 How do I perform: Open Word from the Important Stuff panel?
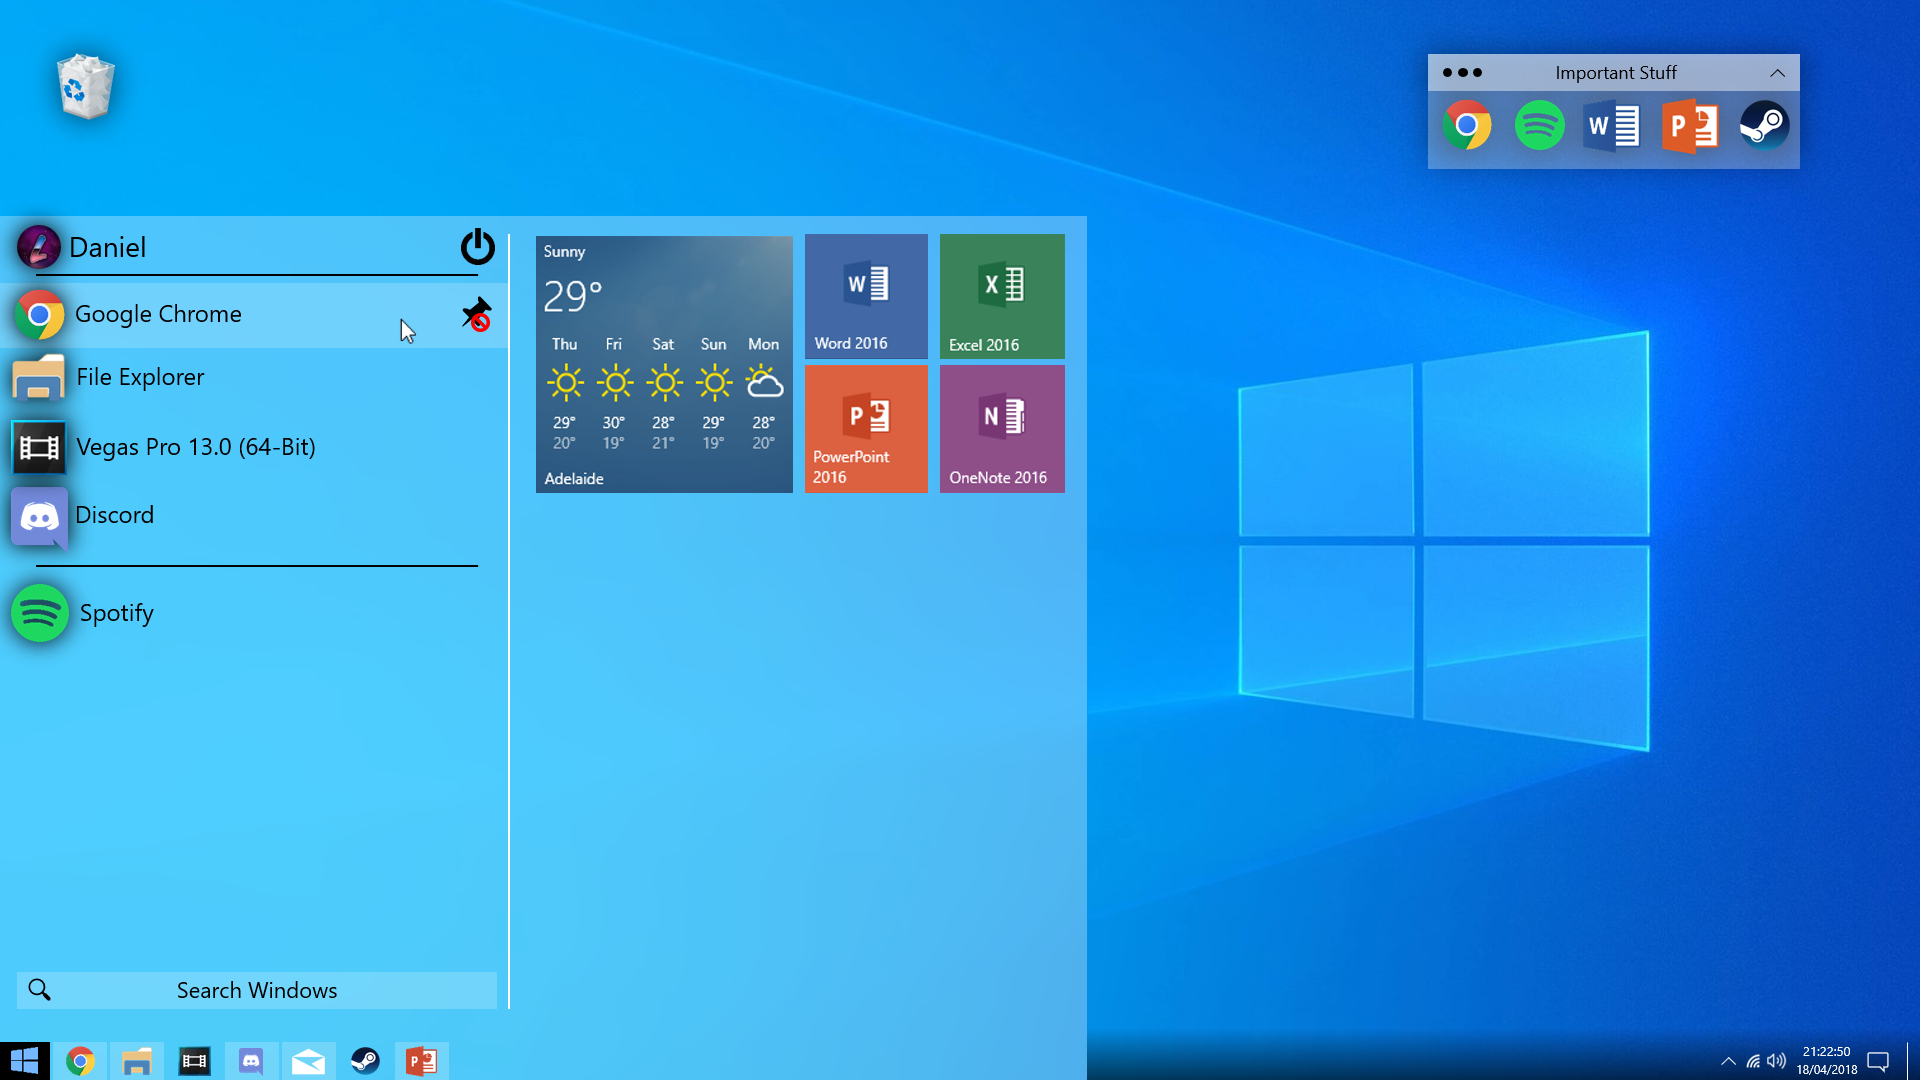(1612, 126)
